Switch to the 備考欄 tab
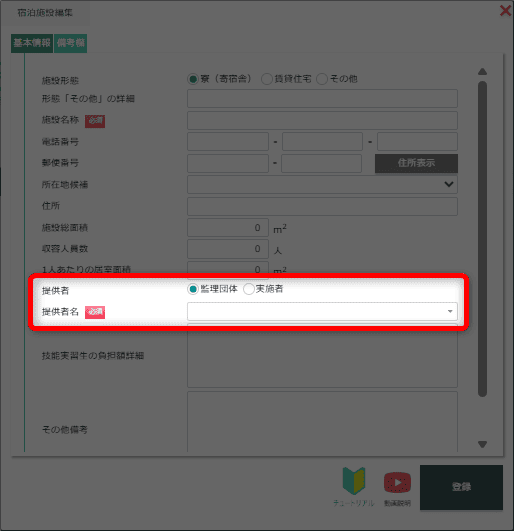 71,43
